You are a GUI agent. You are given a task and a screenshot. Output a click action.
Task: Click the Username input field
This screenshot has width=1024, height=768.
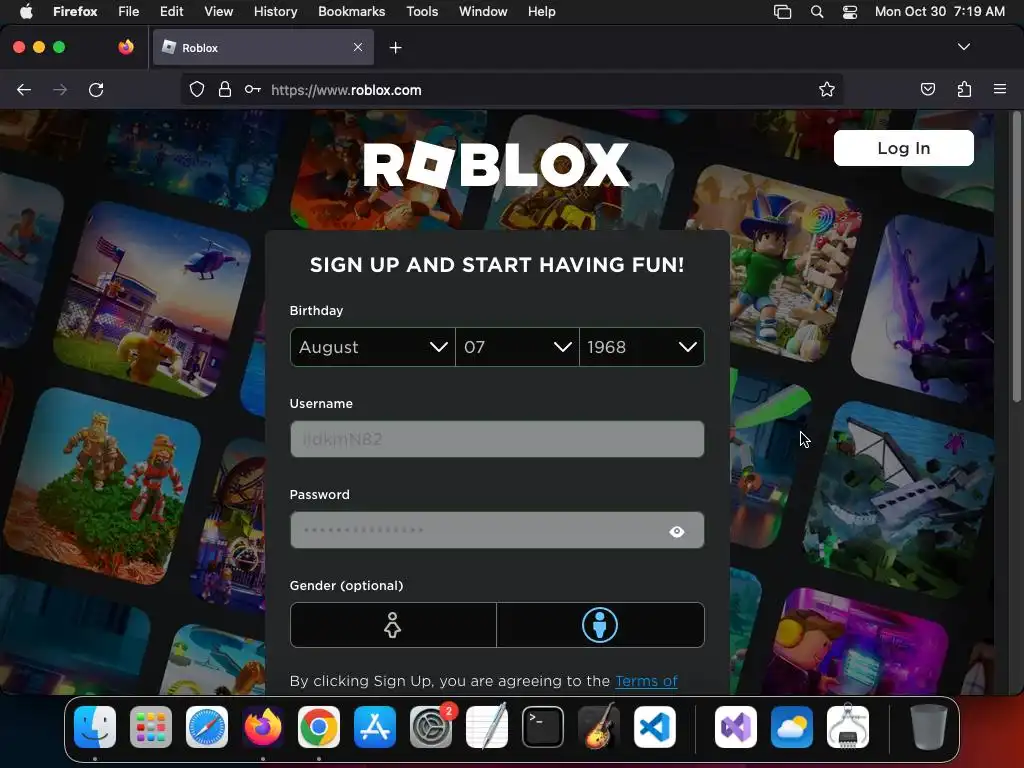pos(497,439)
